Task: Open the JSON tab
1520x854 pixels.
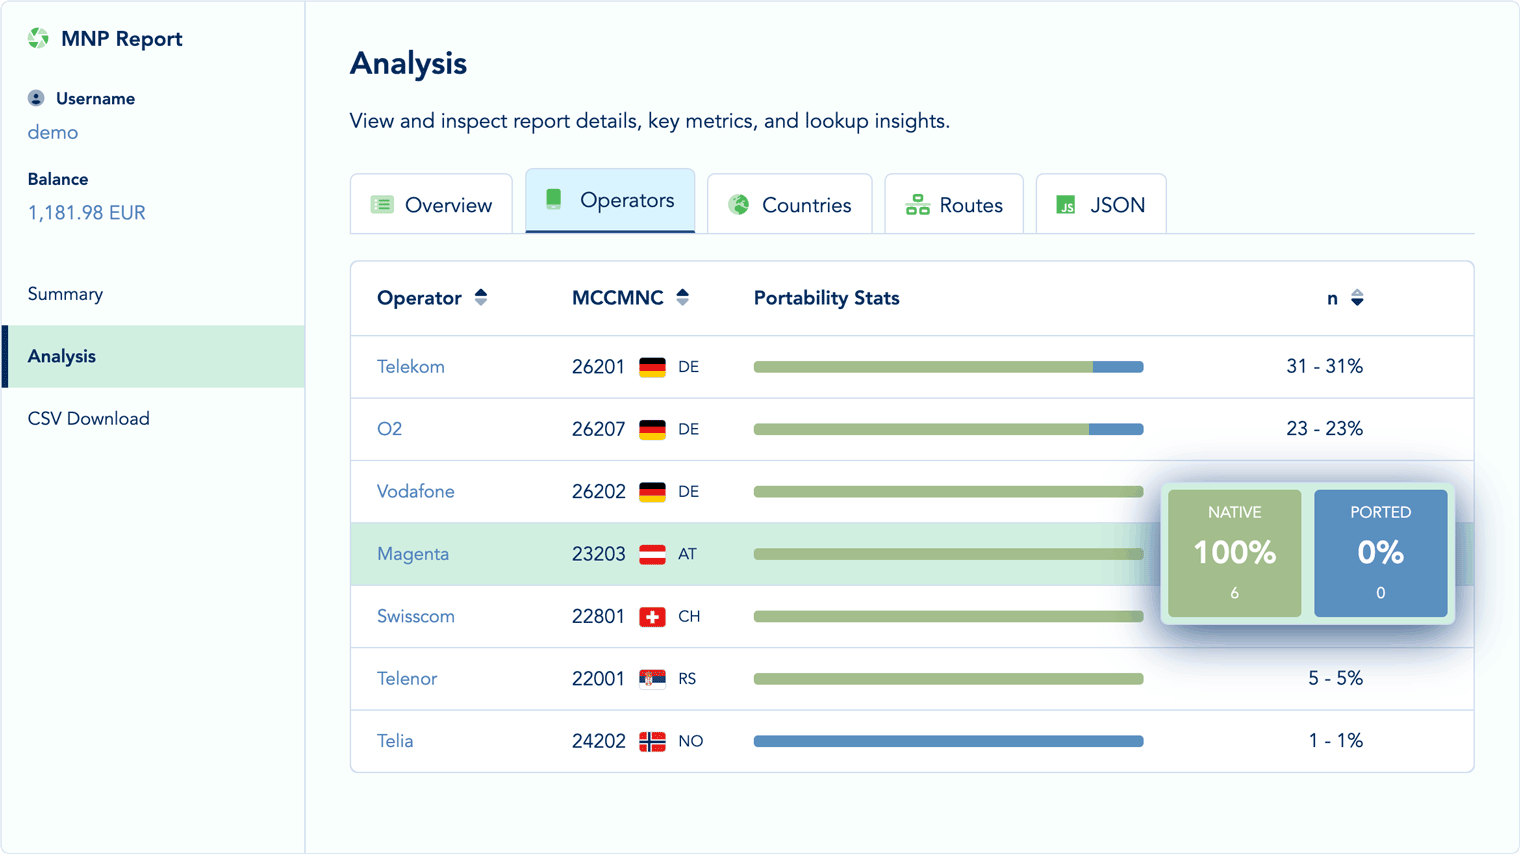Action: click(1100, 203)
